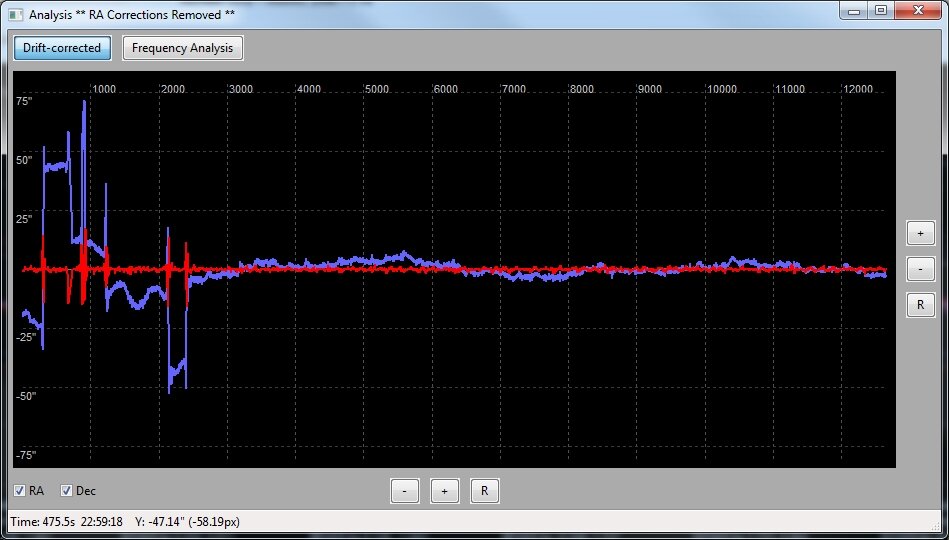Minimize the Analysis window

pos(853,11)
